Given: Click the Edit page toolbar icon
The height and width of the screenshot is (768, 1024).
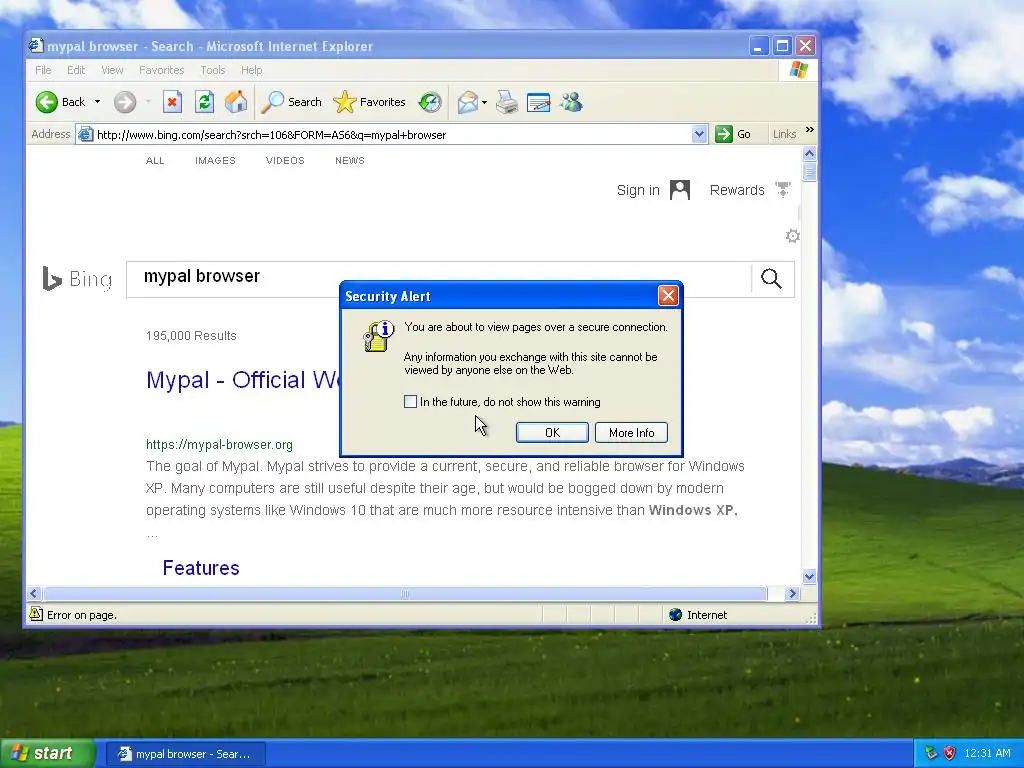Looking at the screenshot, I should tap(539, 102).
